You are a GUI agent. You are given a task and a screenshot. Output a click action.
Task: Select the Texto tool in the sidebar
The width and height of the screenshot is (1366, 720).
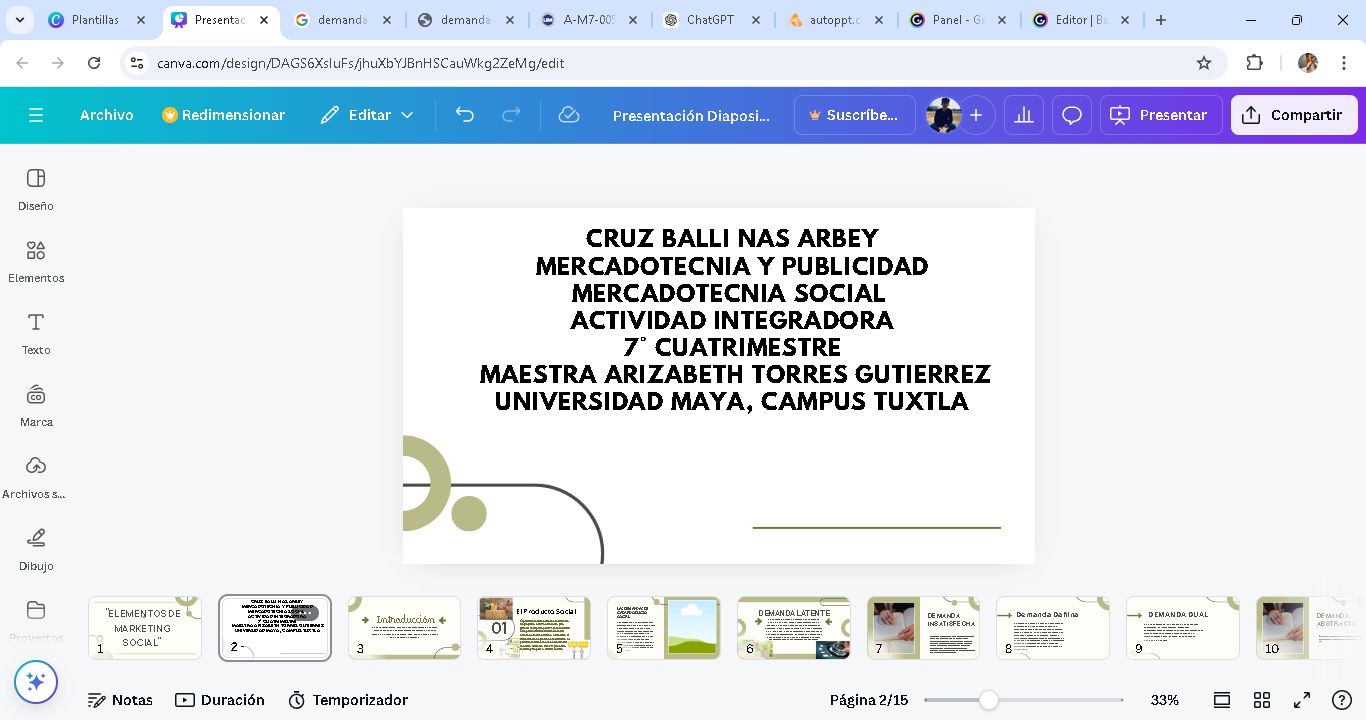pyautogui.click(x=36, y=333)
